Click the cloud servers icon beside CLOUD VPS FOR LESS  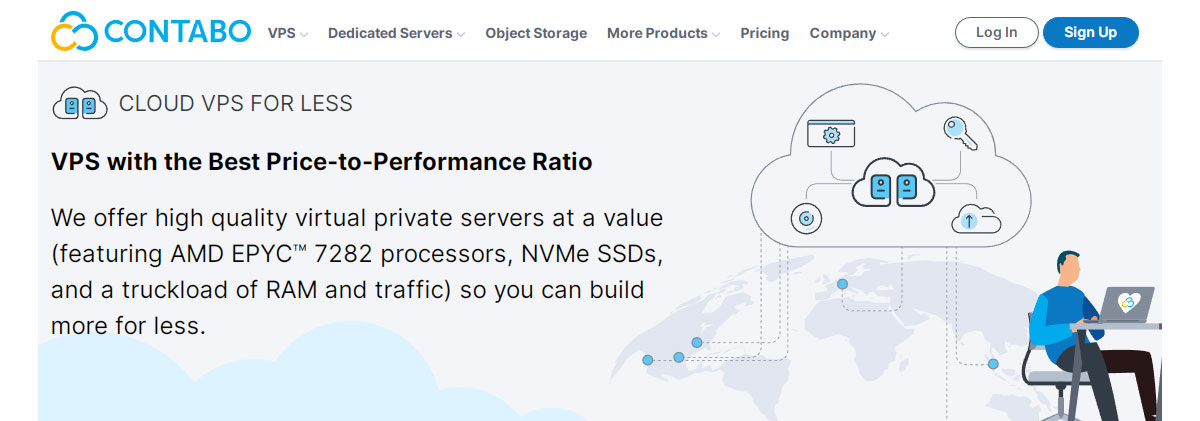point(80,103)
